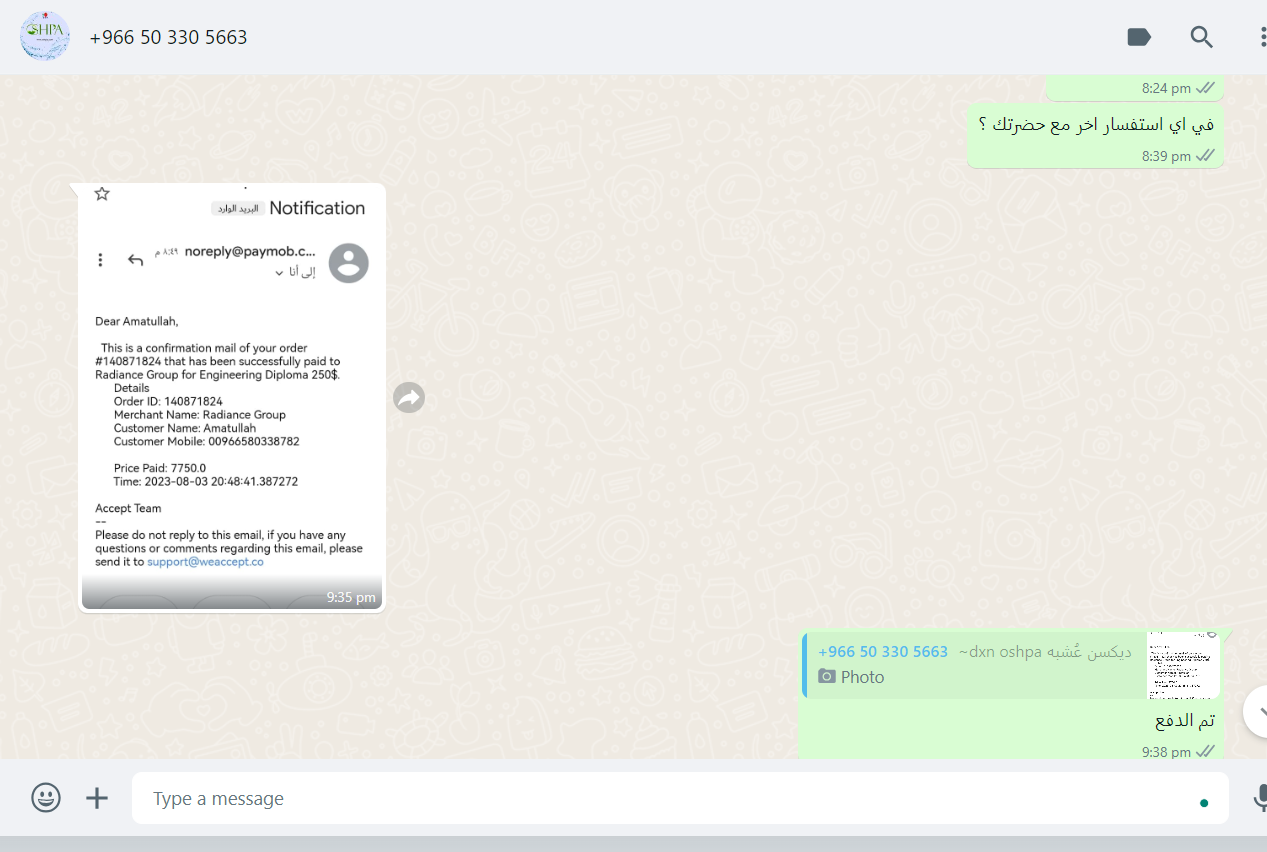Click the blue number in quoted reply

point(883,652)
